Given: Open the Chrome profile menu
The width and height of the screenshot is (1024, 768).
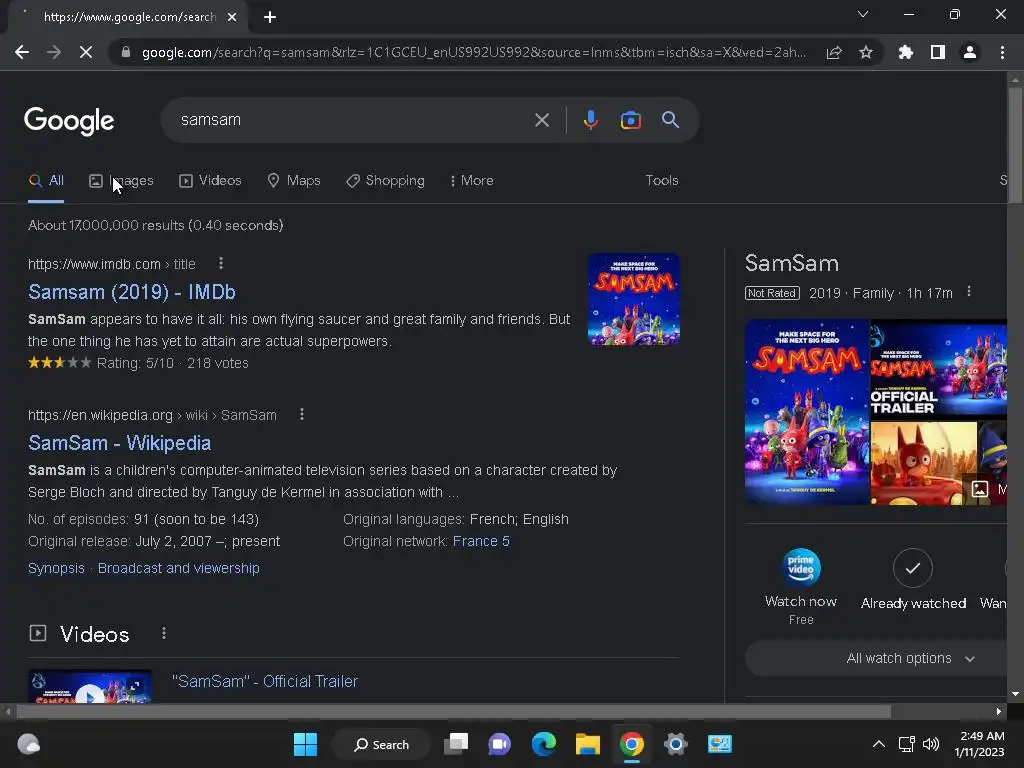Looking at the screenshot, I should coord(970,52).
